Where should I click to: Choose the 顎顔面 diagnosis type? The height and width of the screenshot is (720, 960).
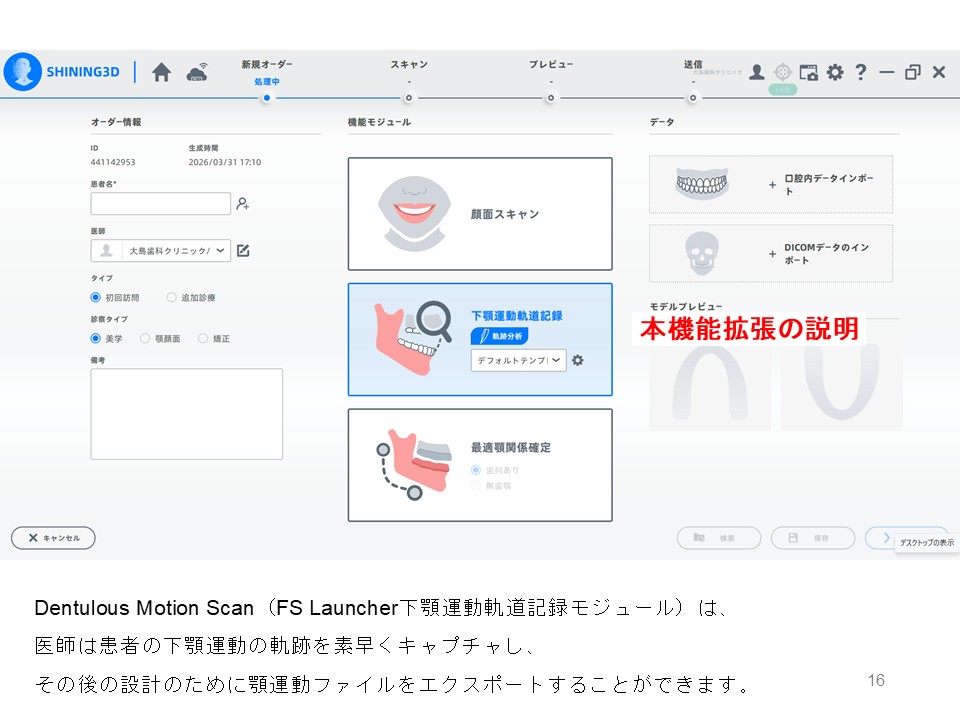click(x=146, y=339)
